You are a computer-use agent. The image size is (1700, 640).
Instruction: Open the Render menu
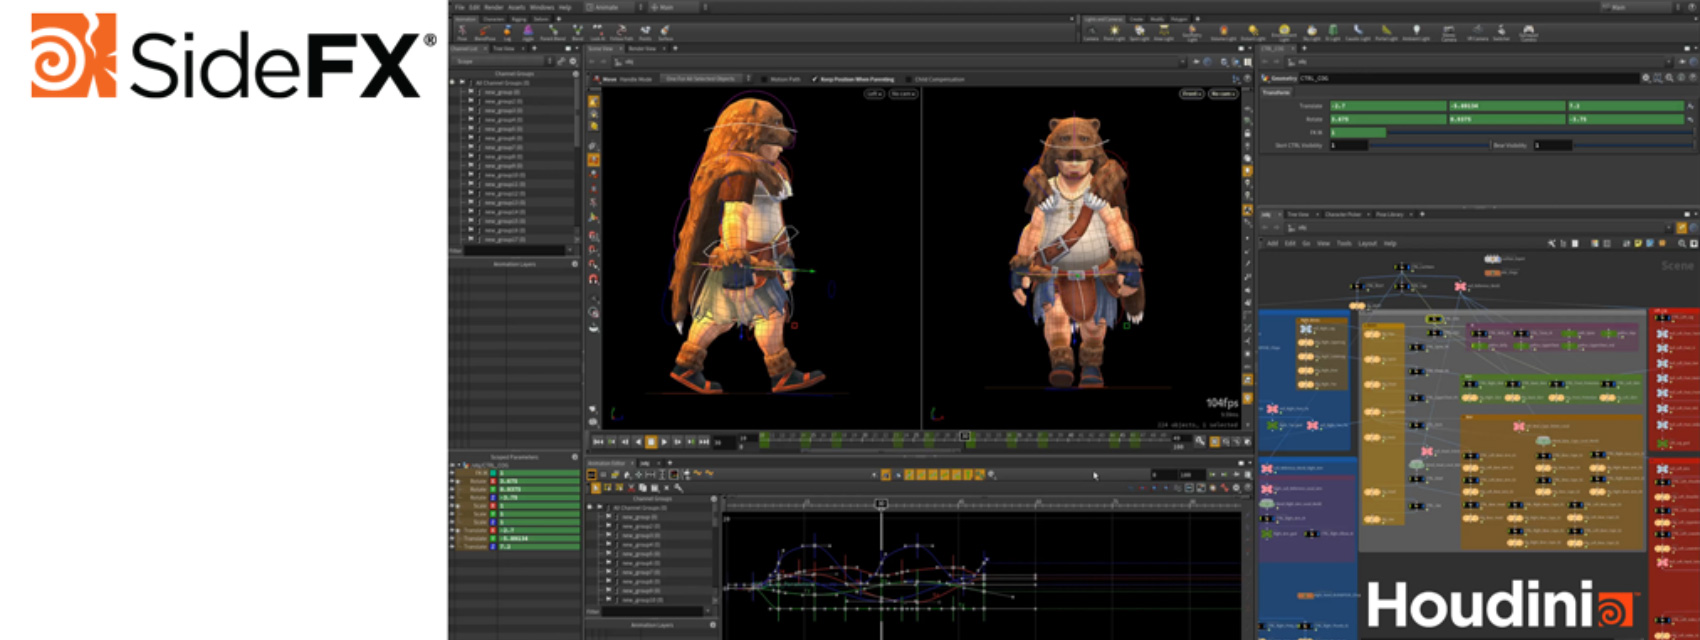tap(494, 7)
